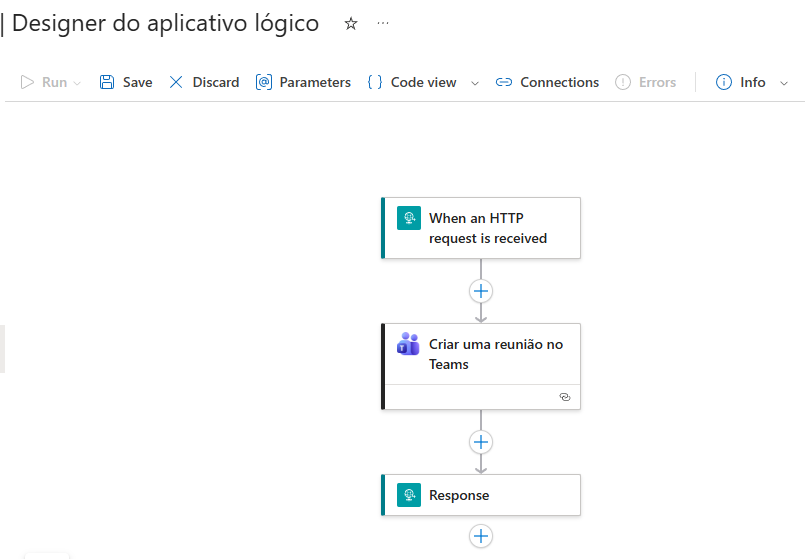The width and height of the screenshot is (805, 559).
Task: Expand the Run dropdown arrow
Action: 78,83
